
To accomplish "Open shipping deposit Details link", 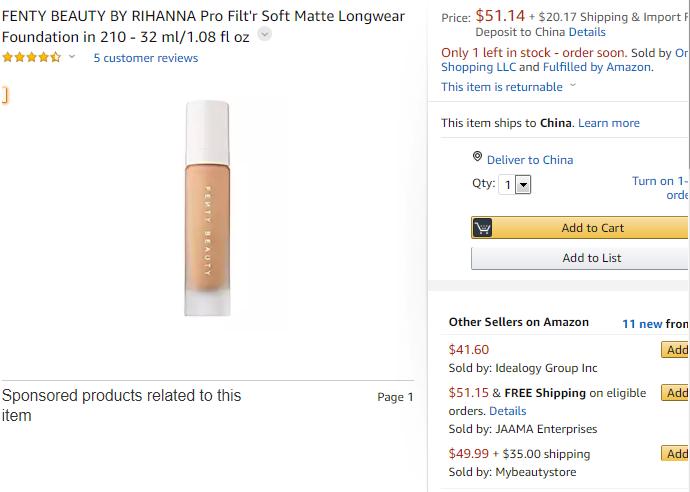I will point(587,32).
